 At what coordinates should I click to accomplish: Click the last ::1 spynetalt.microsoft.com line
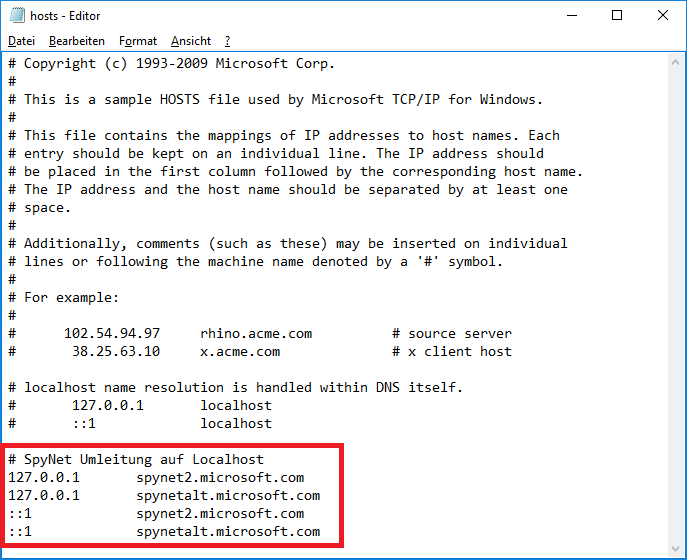point(164,531)
